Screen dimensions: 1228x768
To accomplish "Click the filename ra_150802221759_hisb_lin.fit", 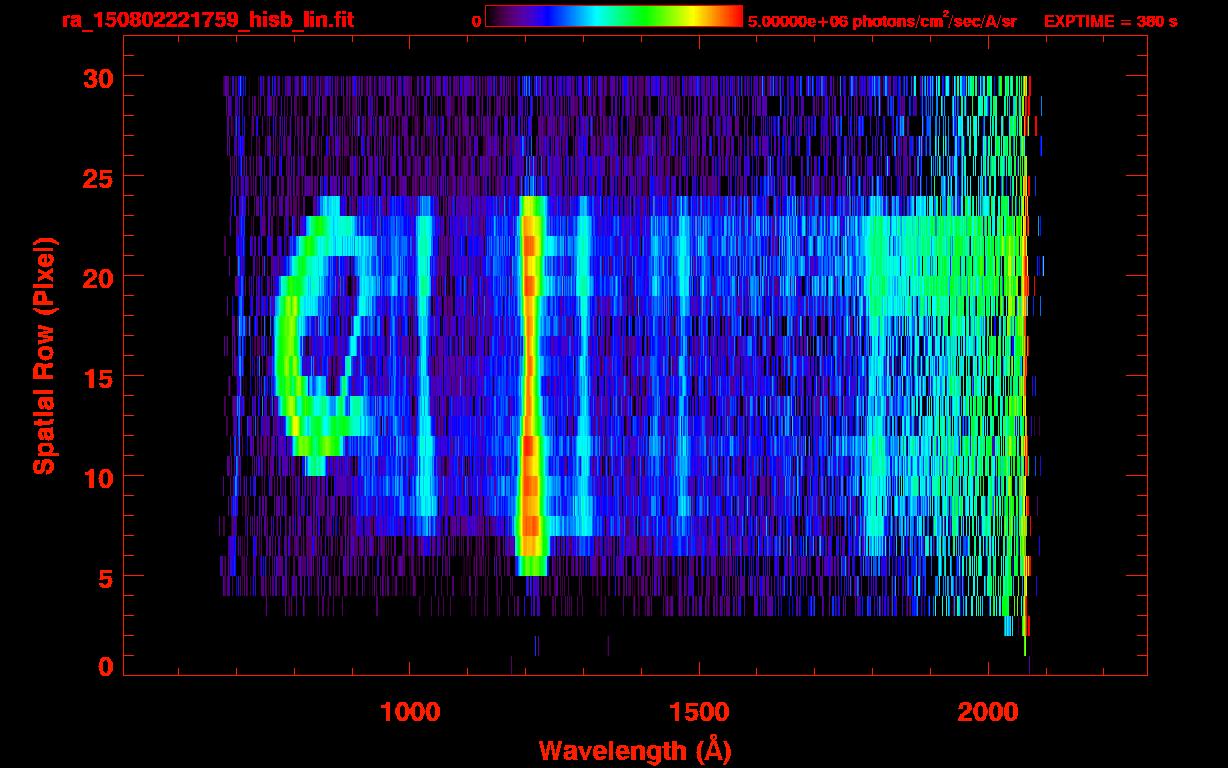I will click(x=207, y=20).
